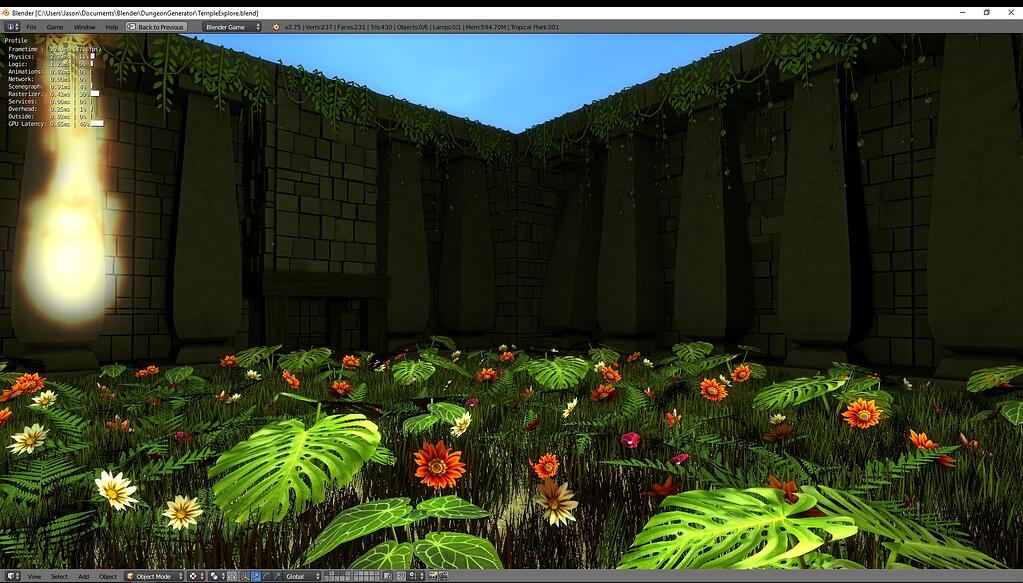Image resolution: width=1023 pixels, height=583 pixels.
Task: Open the 3D View editor type selector
Action: tap(13, 576)
